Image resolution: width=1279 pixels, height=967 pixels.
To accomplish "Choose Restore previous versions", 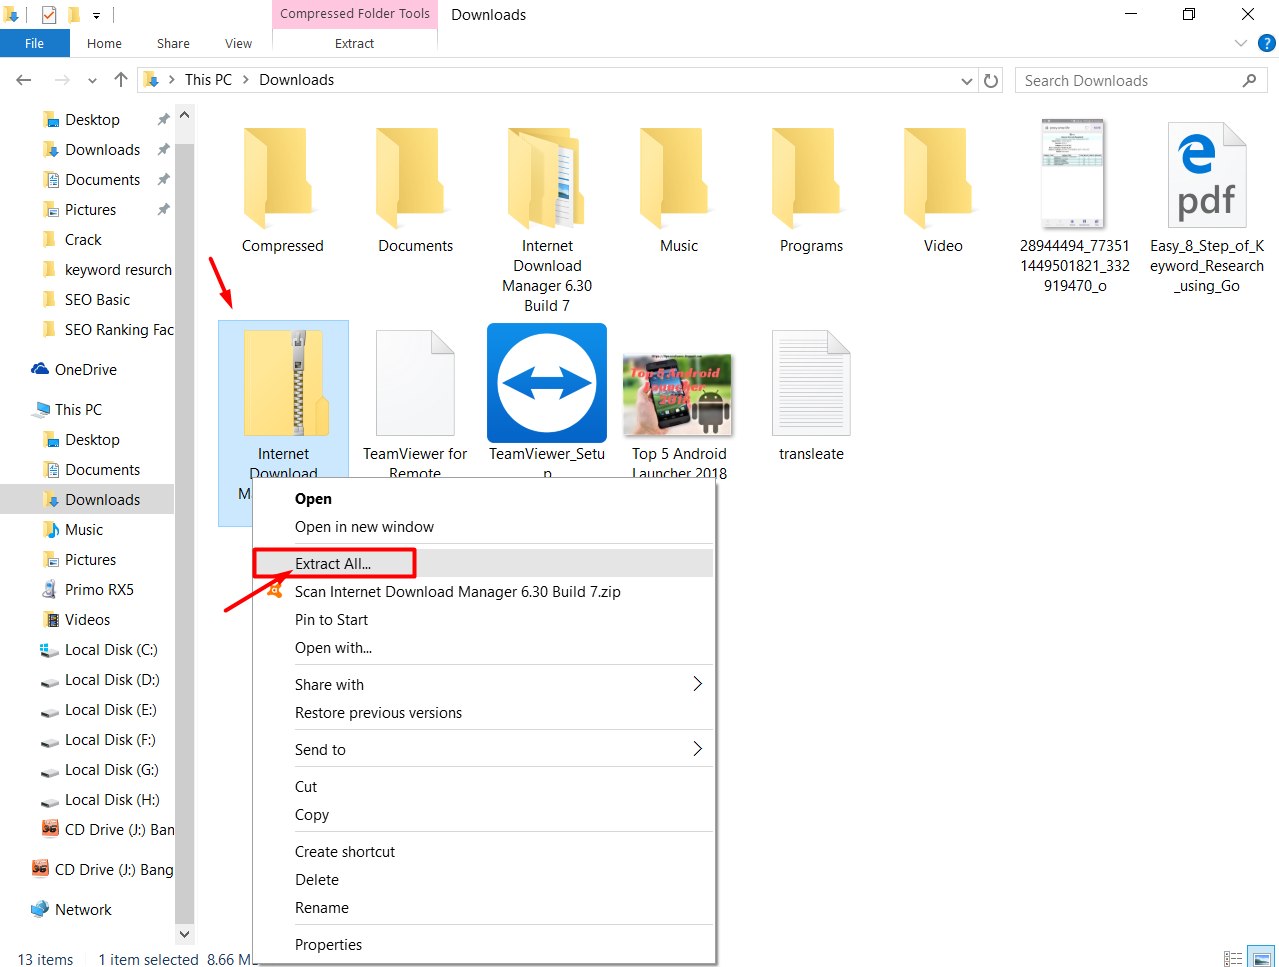I will pyautogui.click(x=484, y=713).
